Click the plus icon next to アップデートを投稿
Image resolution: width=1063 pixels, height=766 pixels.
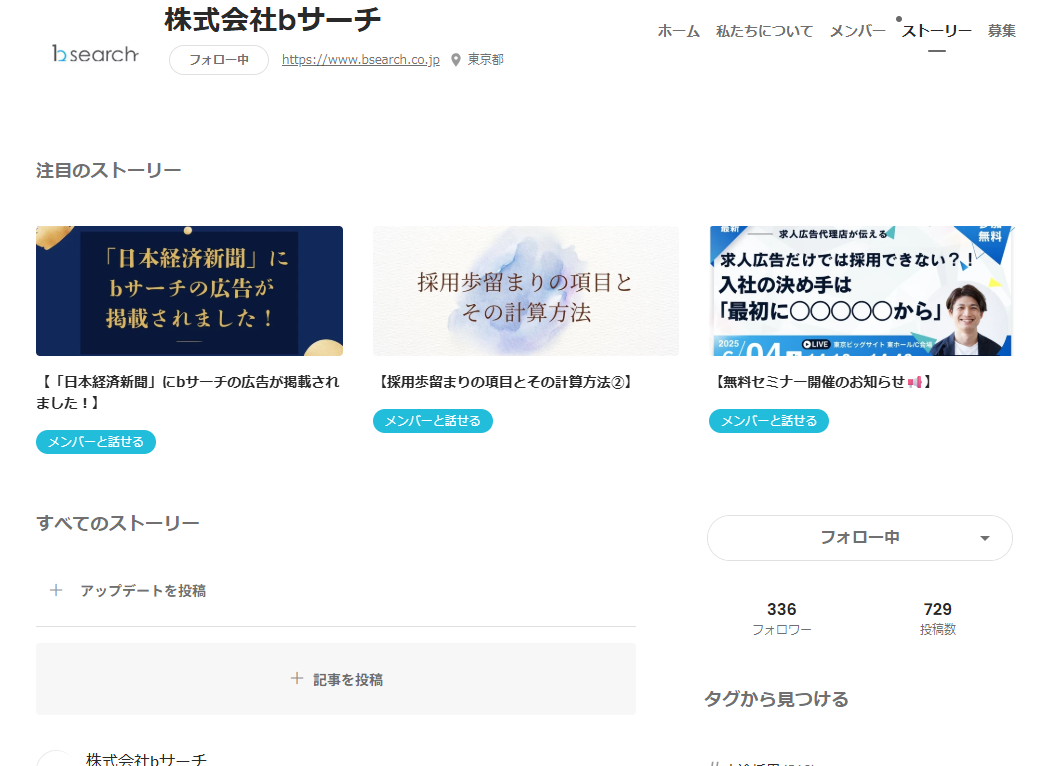click(x=56, y=591)
